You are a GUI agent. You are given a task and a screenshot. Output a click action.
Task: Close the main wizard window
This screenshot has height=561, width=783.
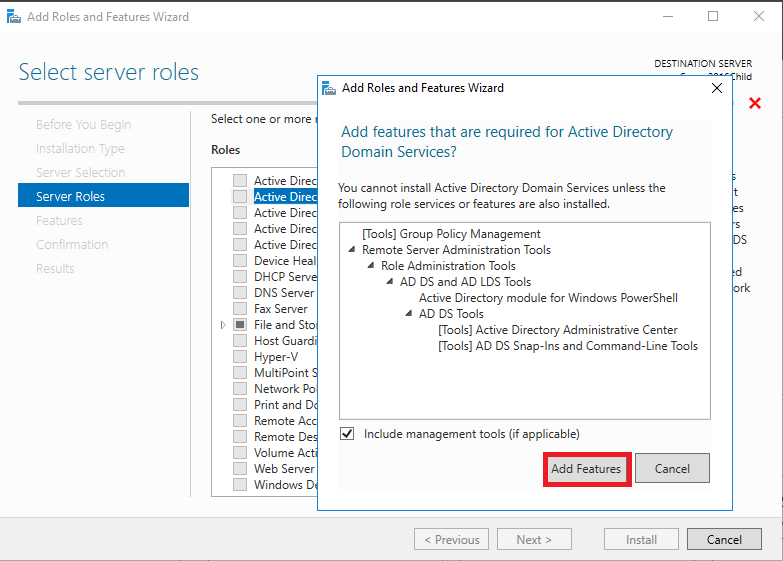(759, 16)
